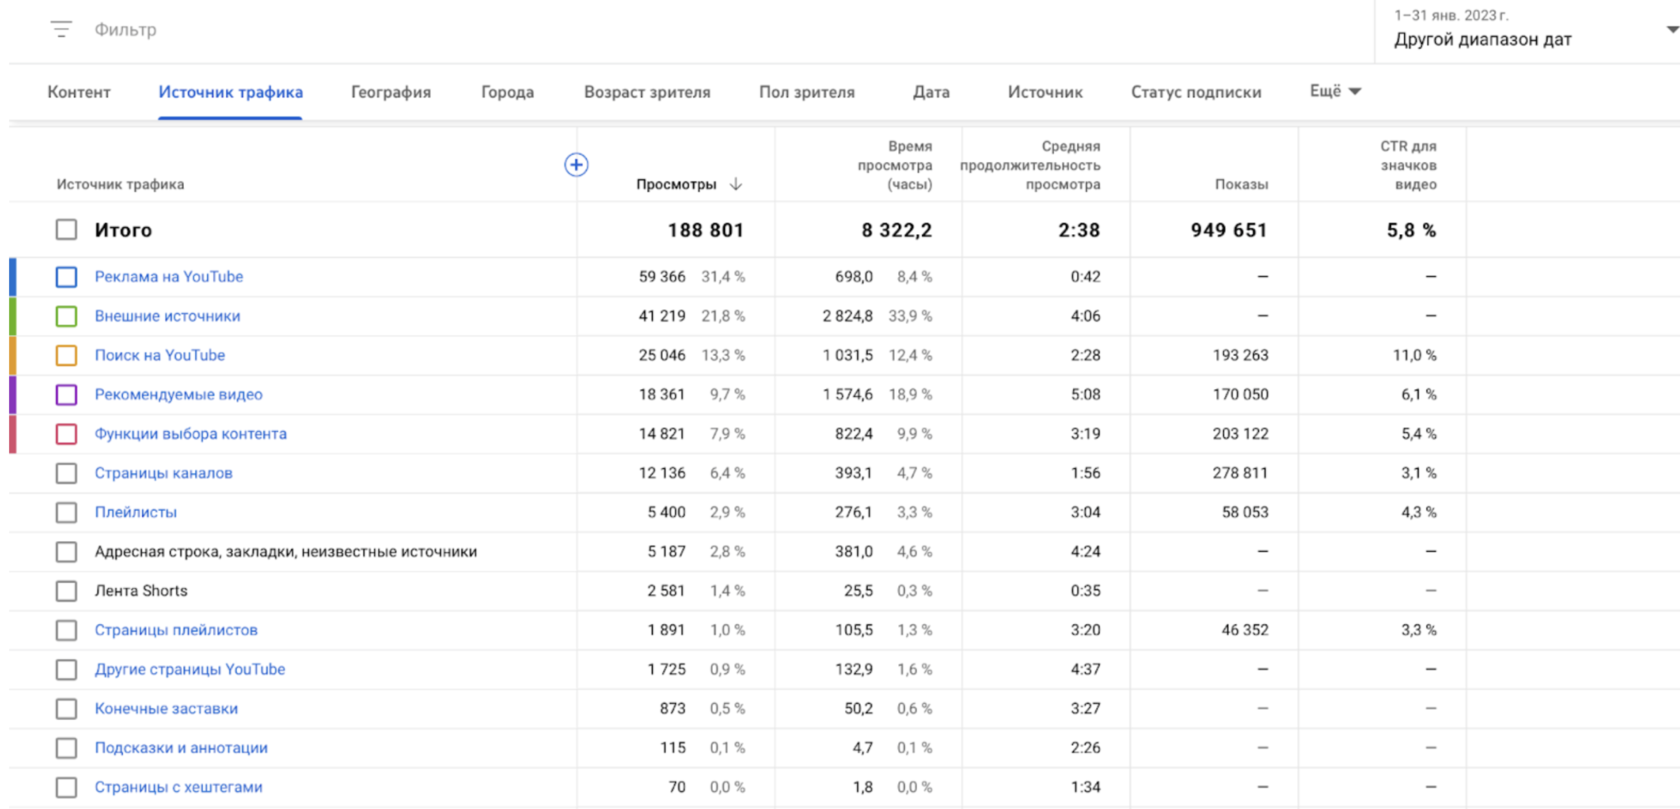
Task: Open the Пол зрителя tab
Action: (807, 92)
